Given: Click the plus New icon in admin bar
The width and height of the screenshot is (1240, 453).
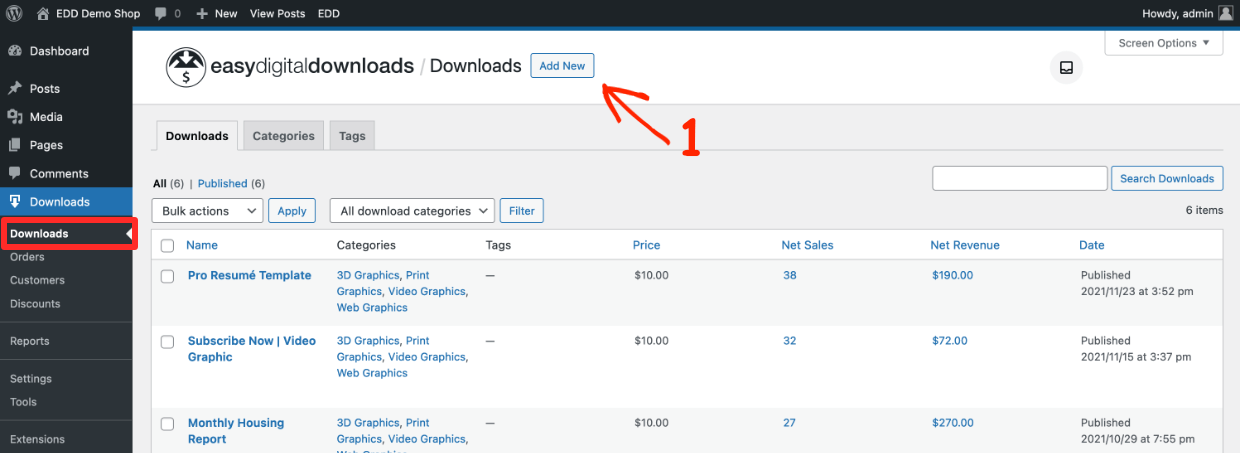Looking at the screenshot, I should [x=202, y=14].
